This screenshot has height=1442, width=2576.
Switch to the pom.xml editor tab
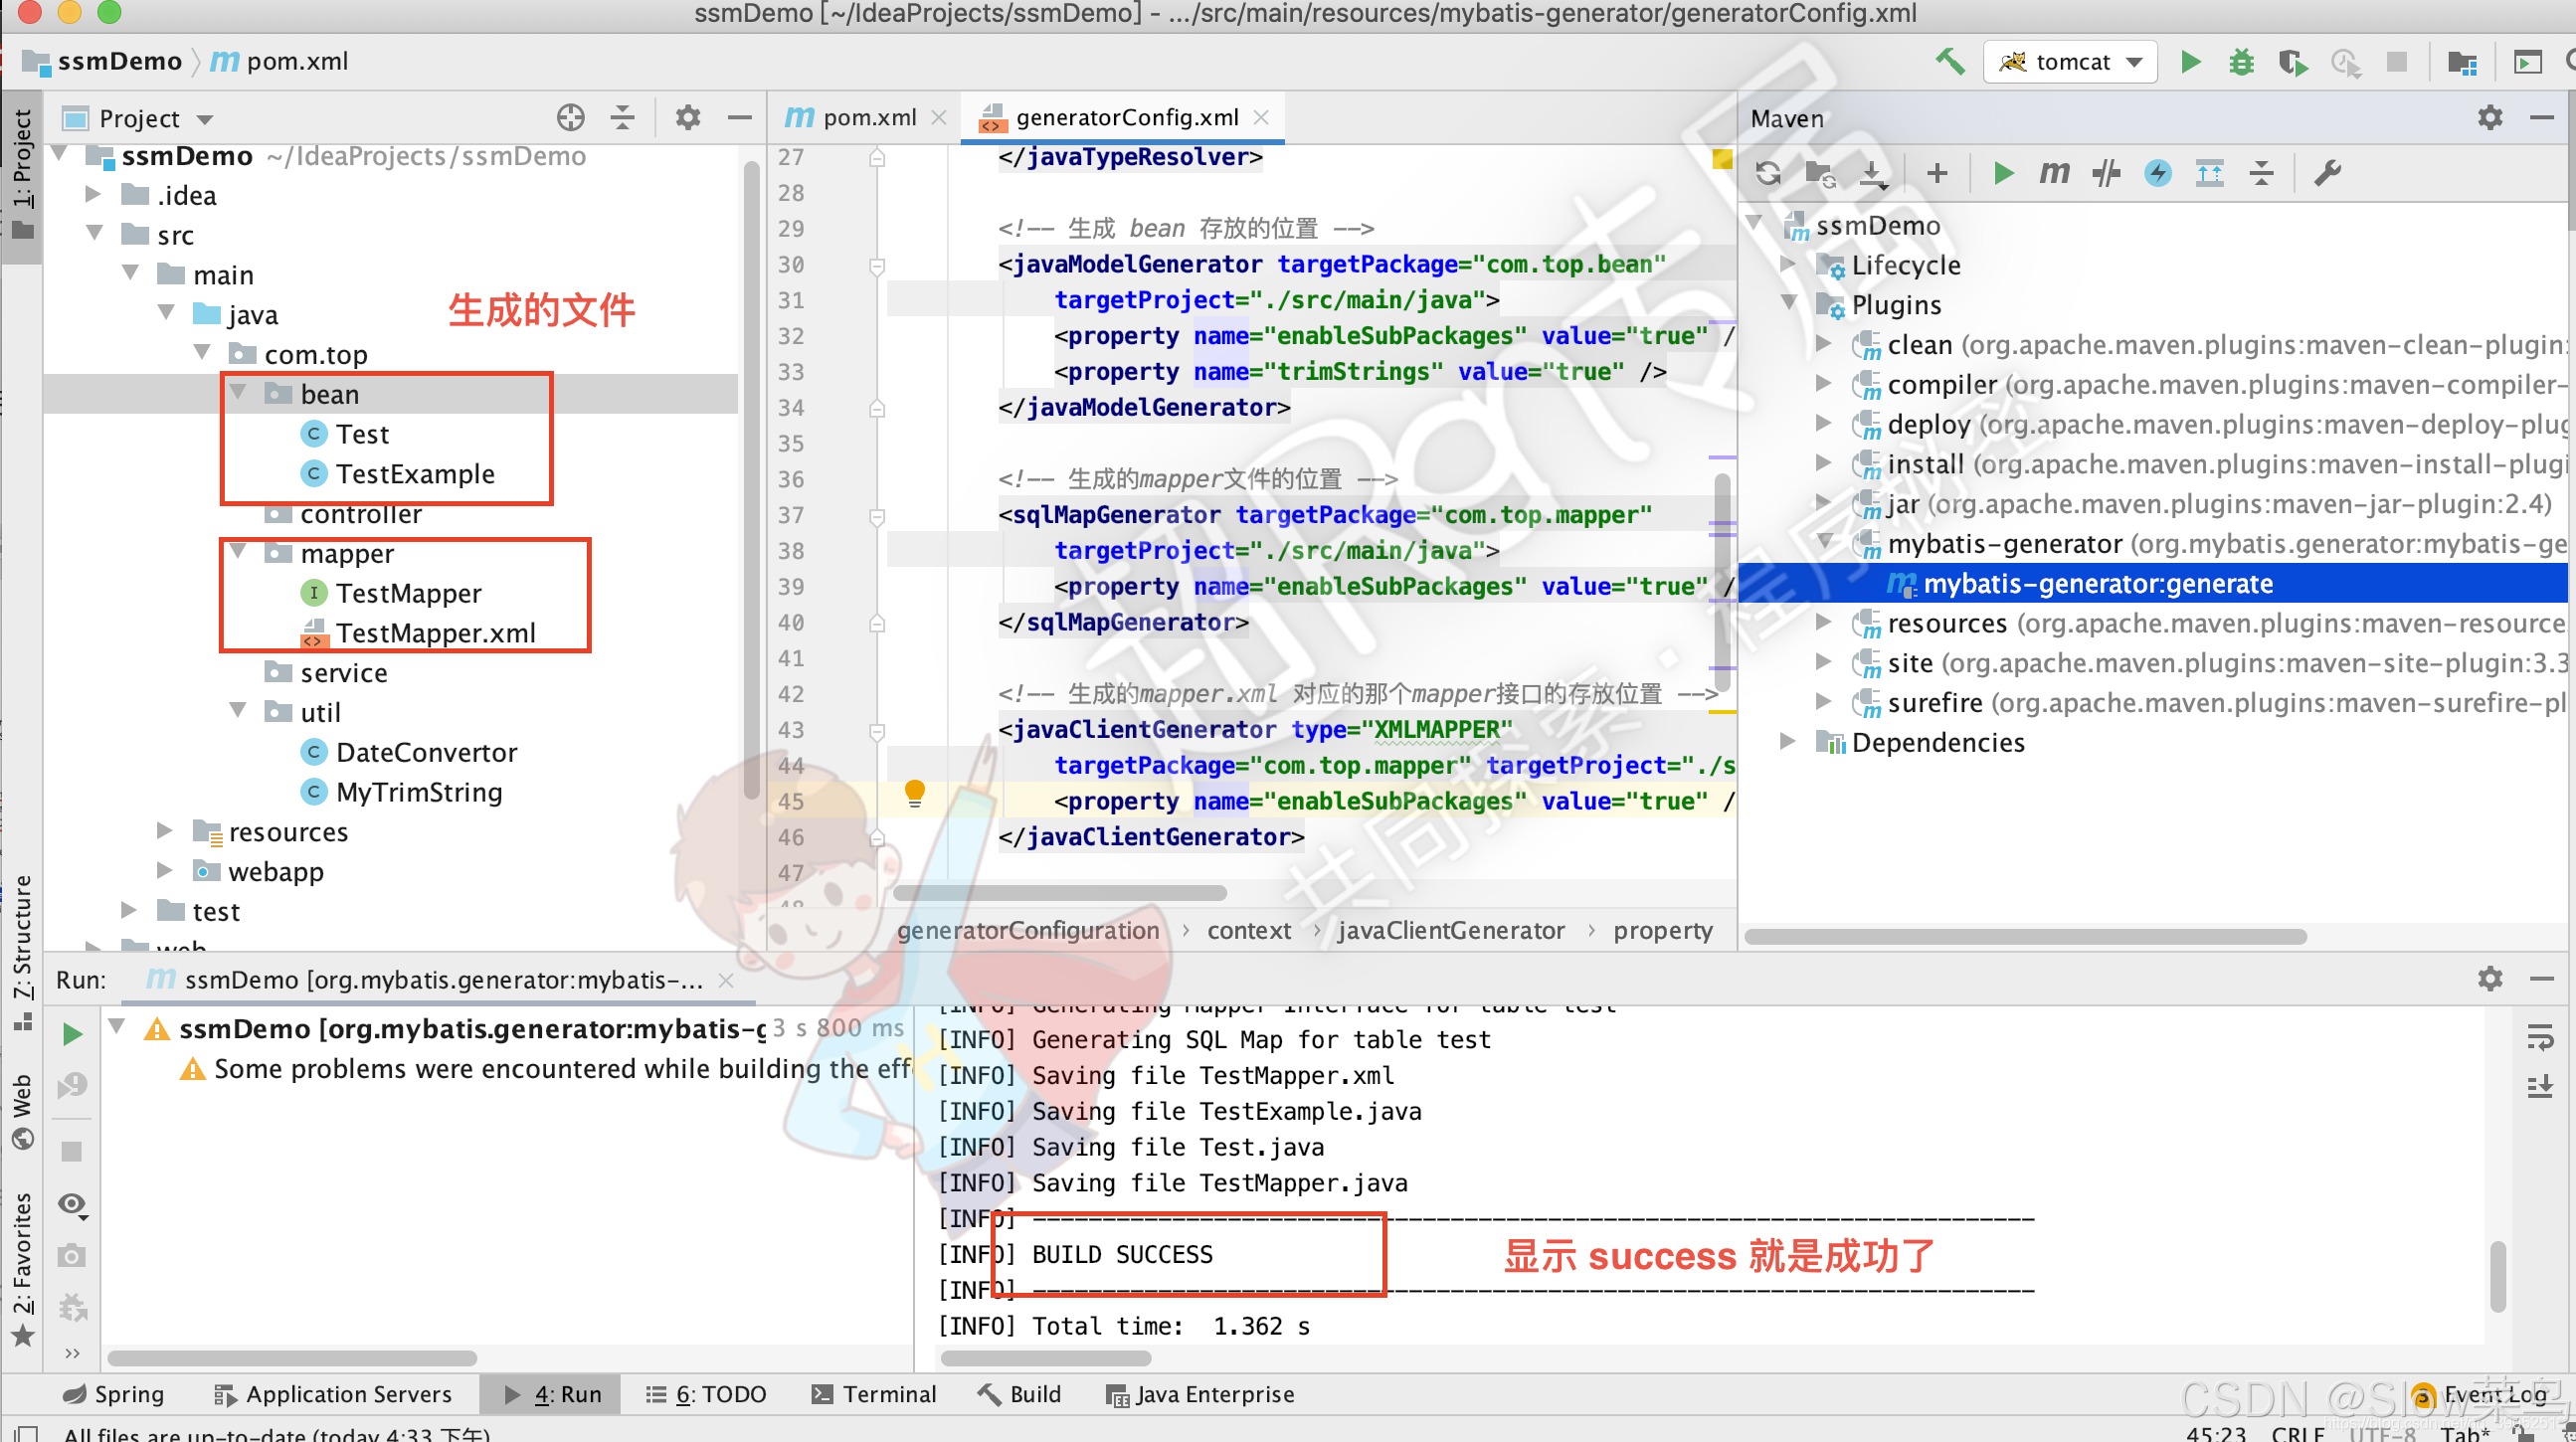(x=852, y=118)
